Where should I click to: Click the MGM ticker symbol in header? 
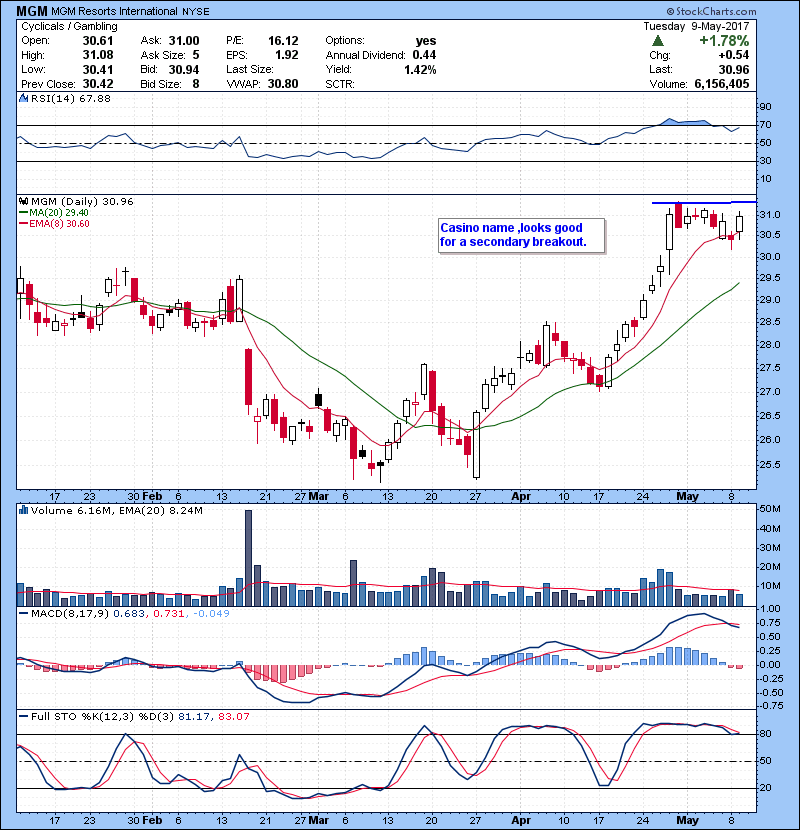[x=32, y=11]
